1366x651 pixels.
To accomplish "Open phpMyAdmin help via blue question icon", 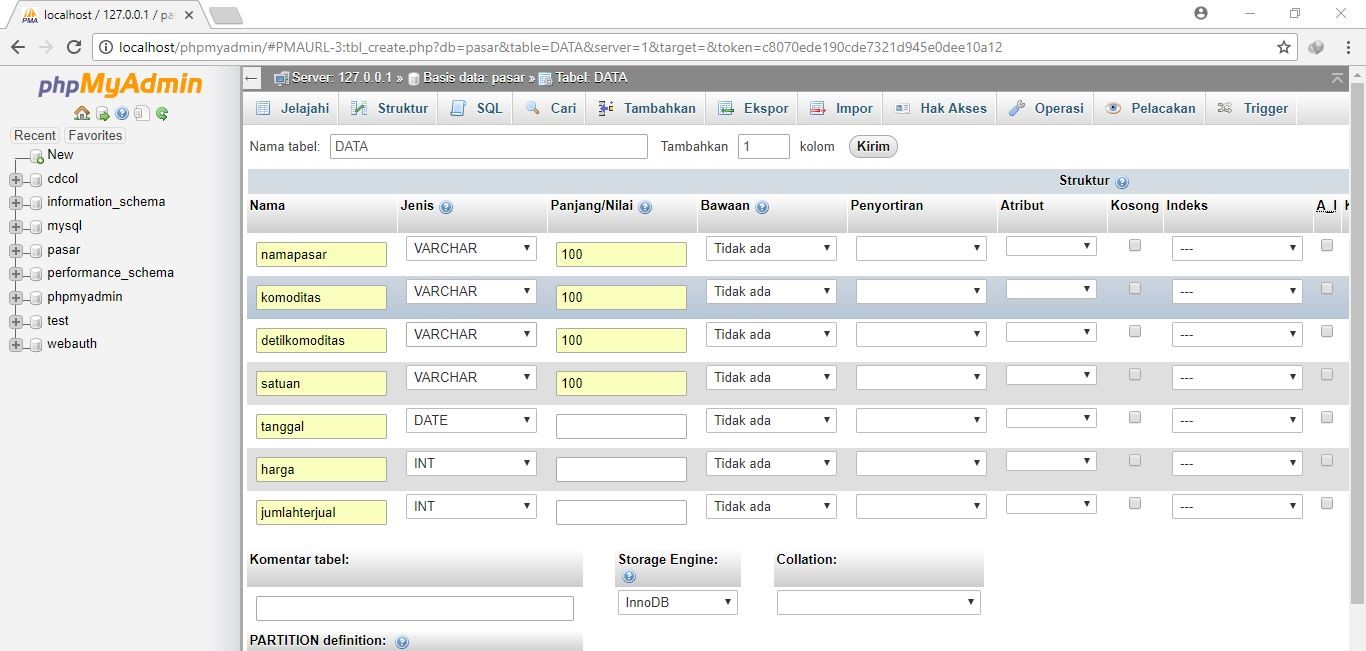I will pos(121,113).
